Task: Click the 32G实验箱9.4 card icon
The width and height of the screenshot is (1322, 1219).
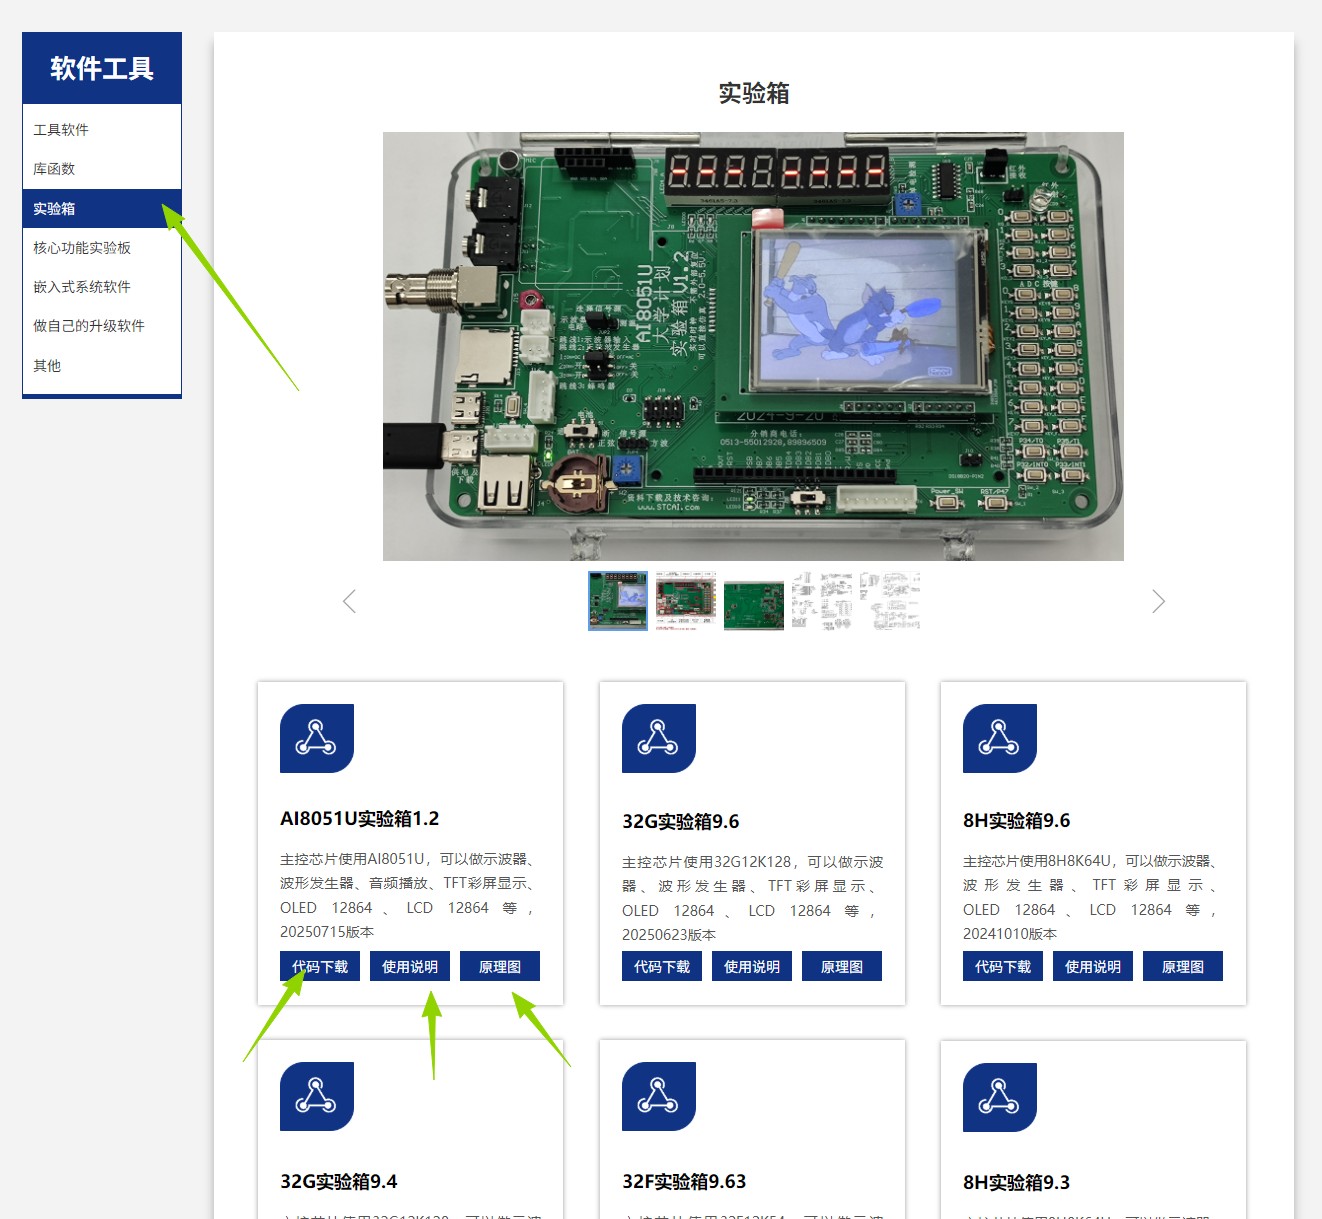Action: coord(317,1097)
